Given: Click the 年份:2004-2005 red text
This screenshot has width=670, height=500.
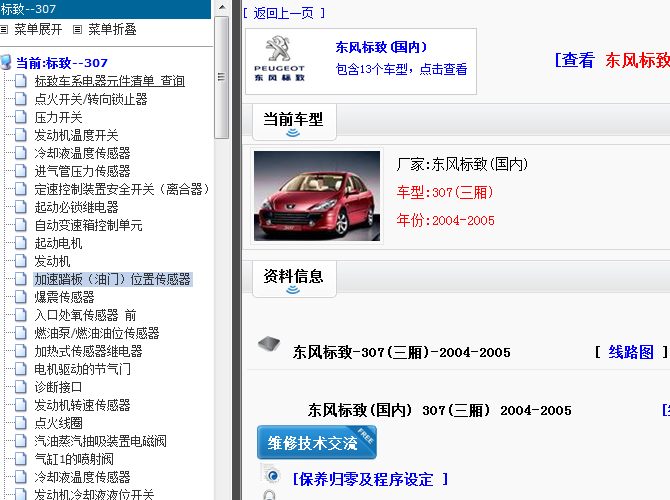Looking at the screenshot, I should point(445,220).
